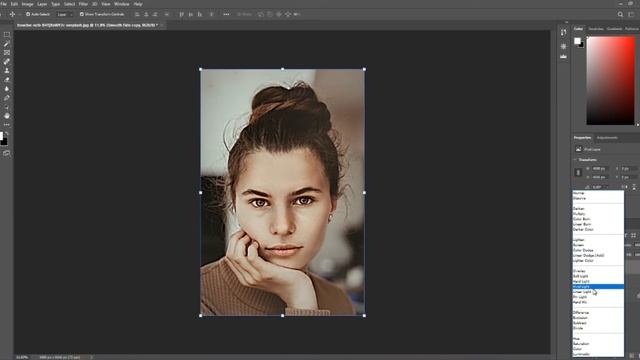The width and height of the screenshot is (640, 360).
Task: Collapse the Transform section in Properties
Action: pyautogui.click(x=576, y=160)
